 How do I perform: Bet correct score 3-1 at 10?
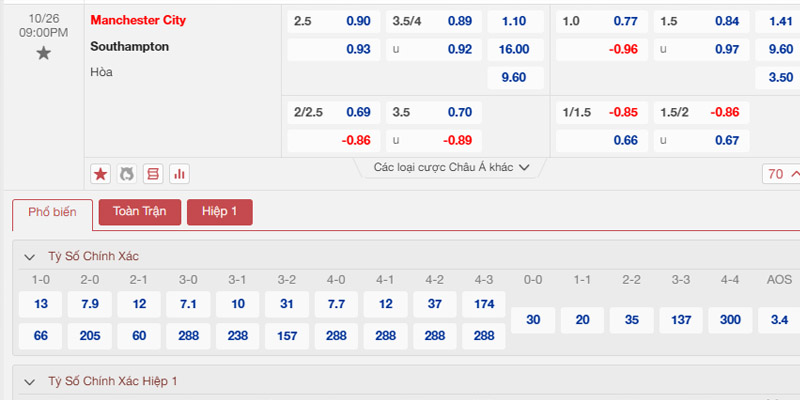click(x=238, y=305)
